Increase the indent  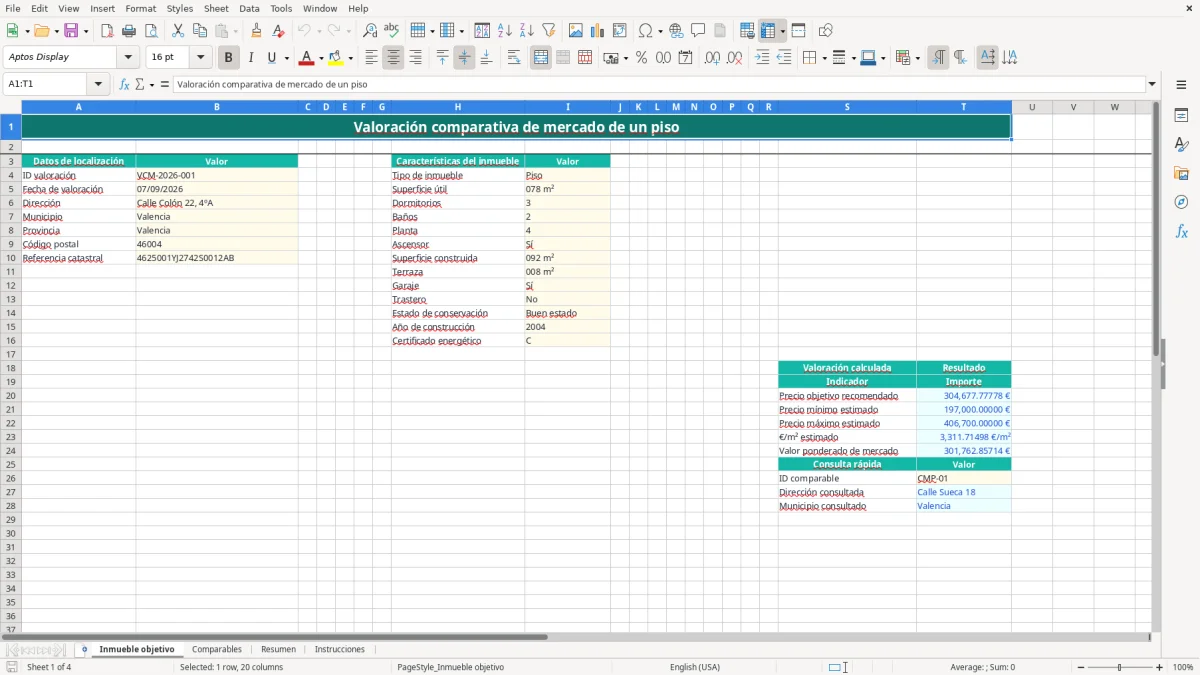click(762, 58)
